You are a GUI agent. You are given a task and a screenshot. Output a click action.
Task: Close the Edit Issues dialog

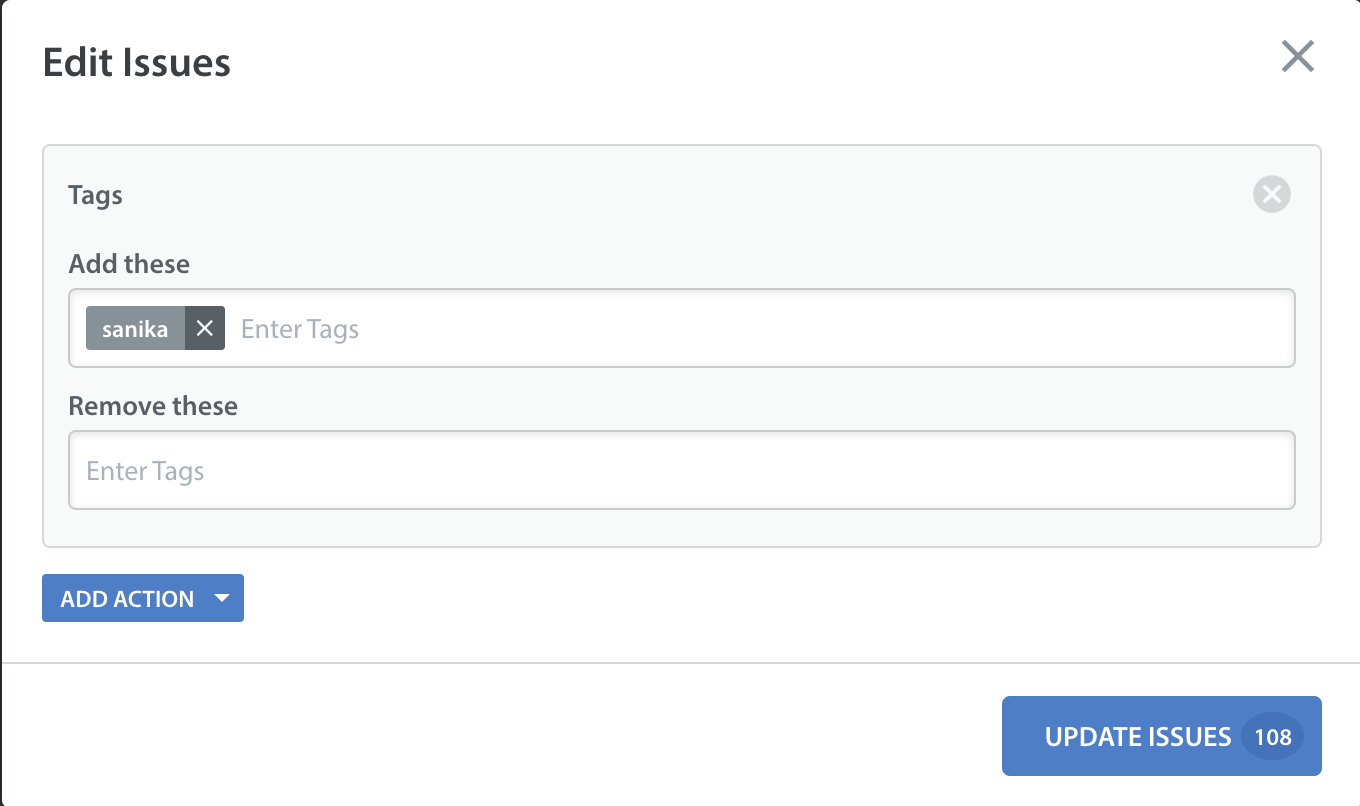tap(1297, 57)
